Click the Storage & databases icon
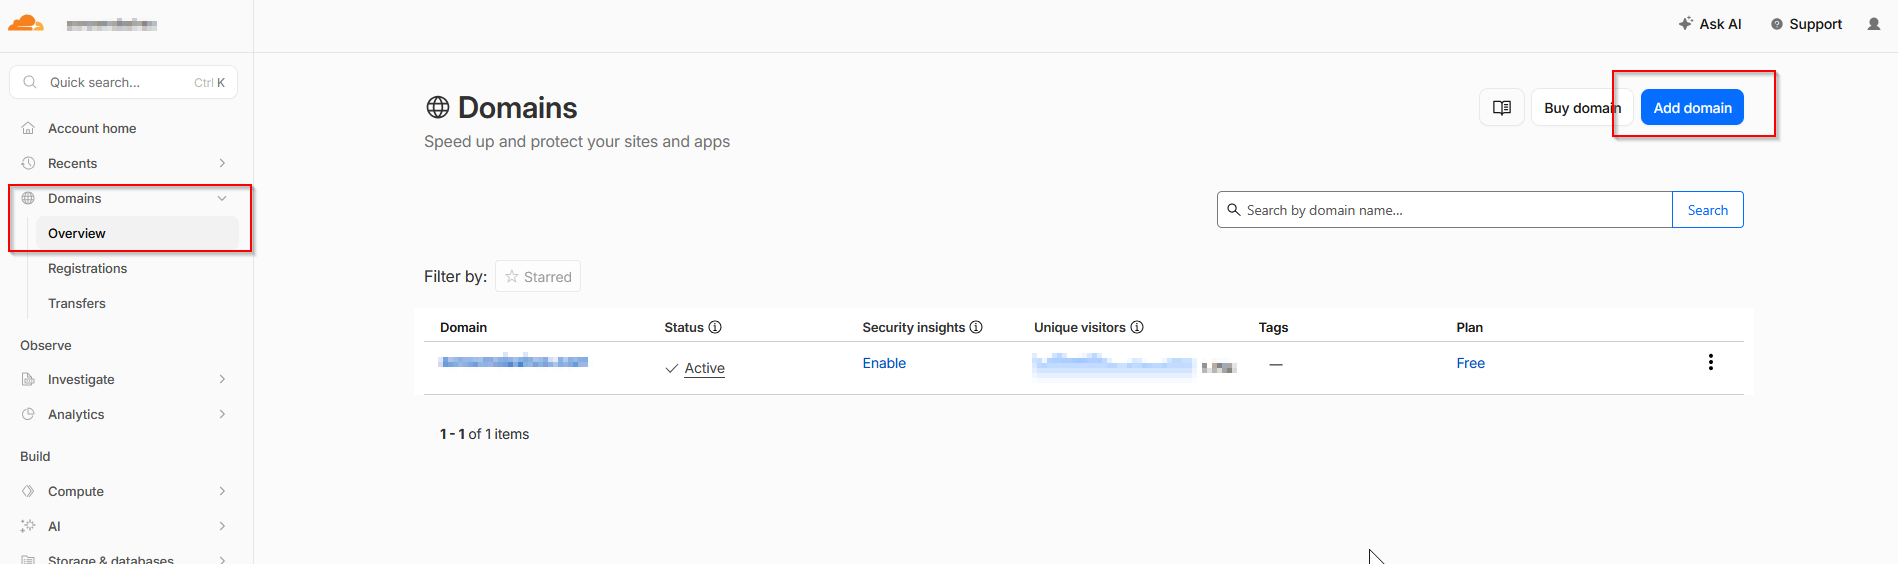 [28, 559]
